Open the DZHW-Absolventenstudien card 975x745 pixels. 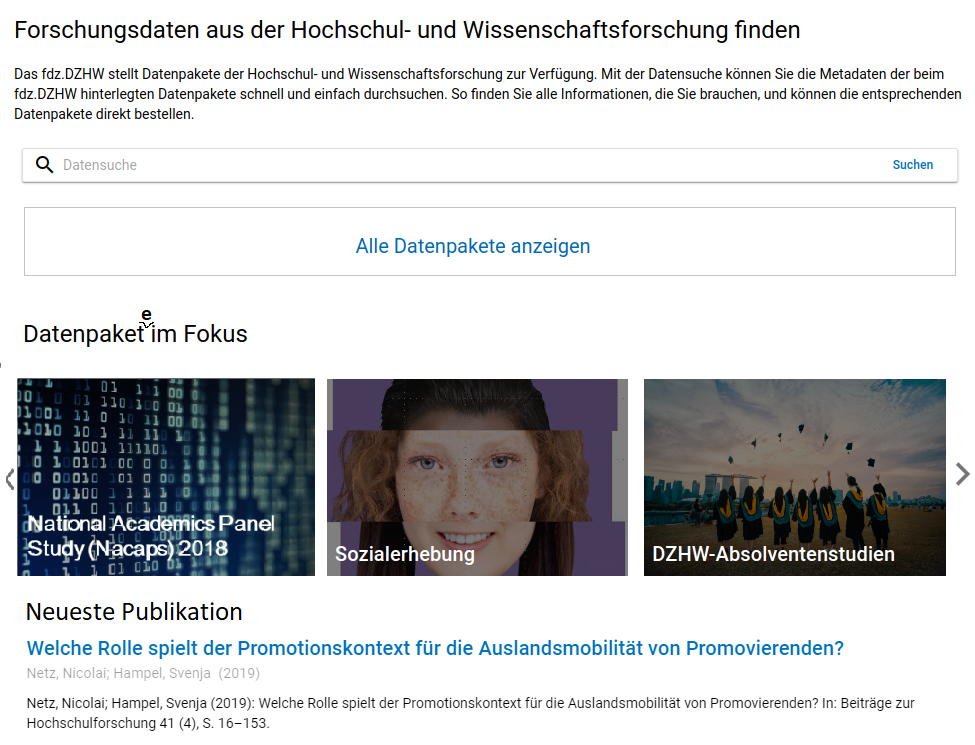point(795,477)
